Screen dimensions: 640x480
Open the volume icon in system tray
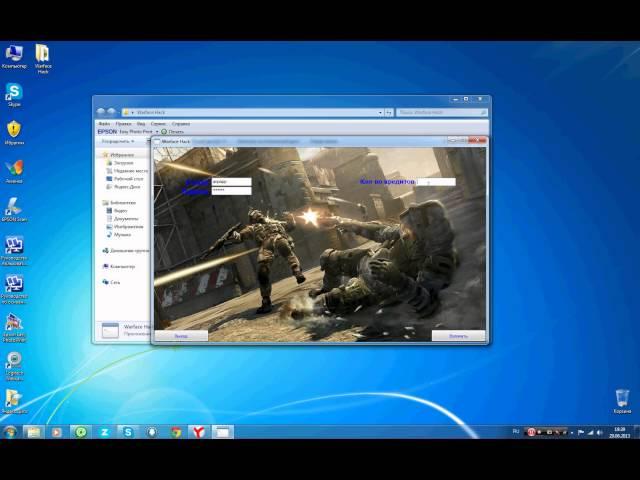pos(600,432)
